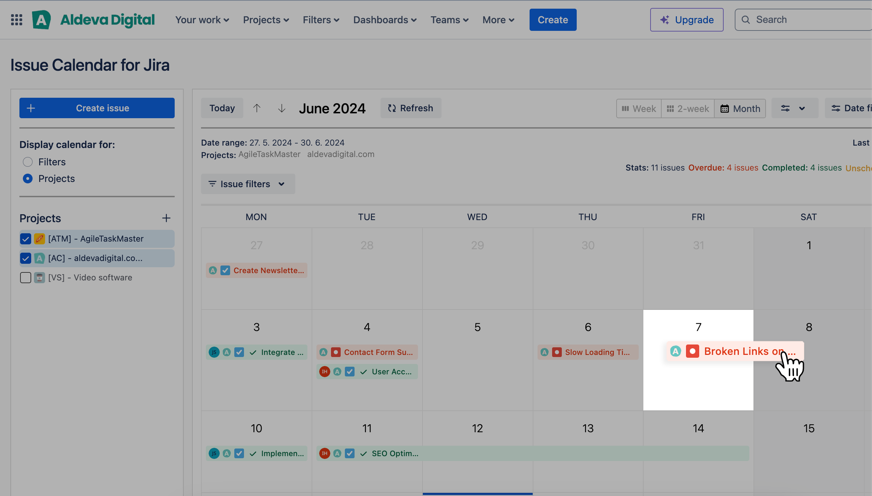Click the task icon on SEO Optim issue
Screen dimensions: 872x496
pos(350,453)
